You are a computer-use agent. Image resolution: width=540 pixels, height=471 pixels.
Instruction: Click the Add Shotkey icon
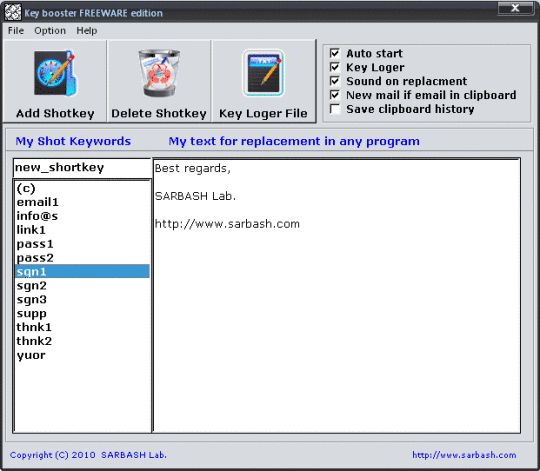[x=55, y=73]
